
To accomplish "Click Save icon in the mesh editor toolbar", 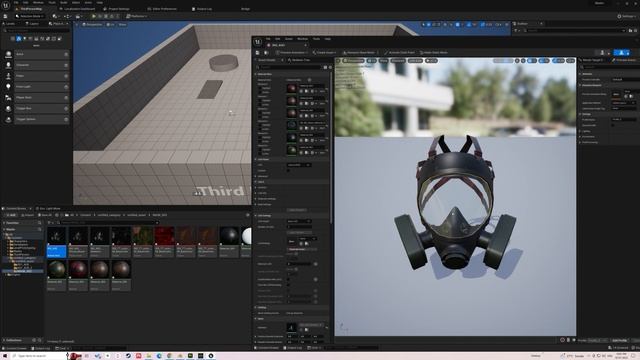I will 258,53.
